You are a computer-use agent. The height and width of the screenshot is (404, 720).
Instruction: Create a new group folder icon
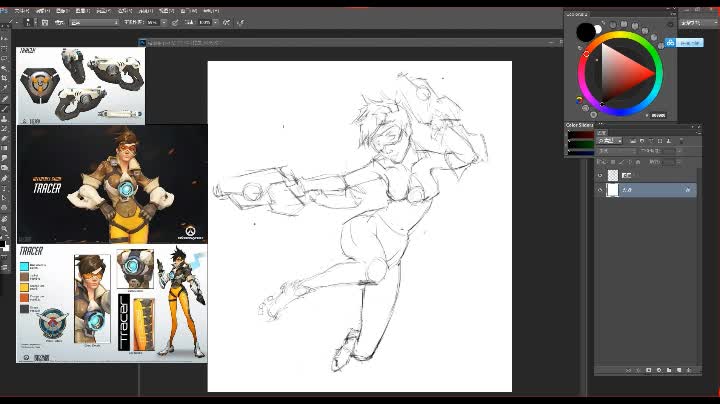pyautogui.click(x=669, y=370)
